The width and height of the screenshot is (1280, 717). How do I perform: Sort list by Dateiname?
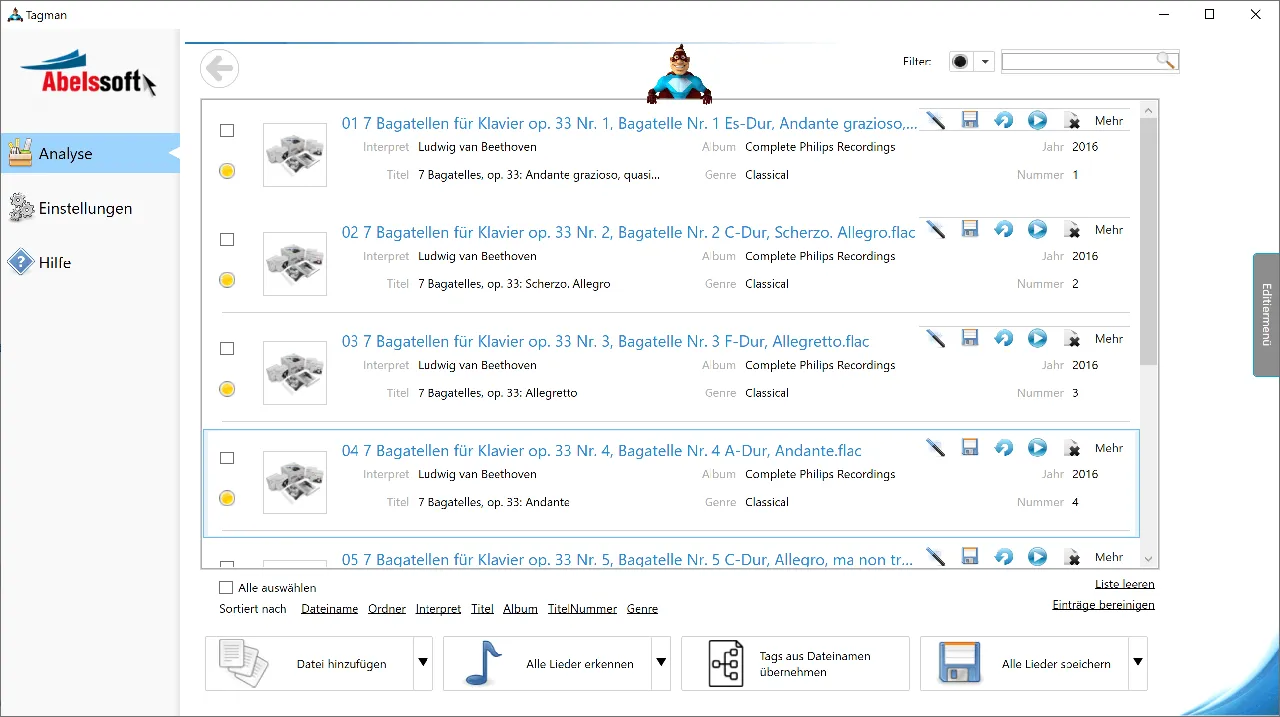(x=329, y=608)
